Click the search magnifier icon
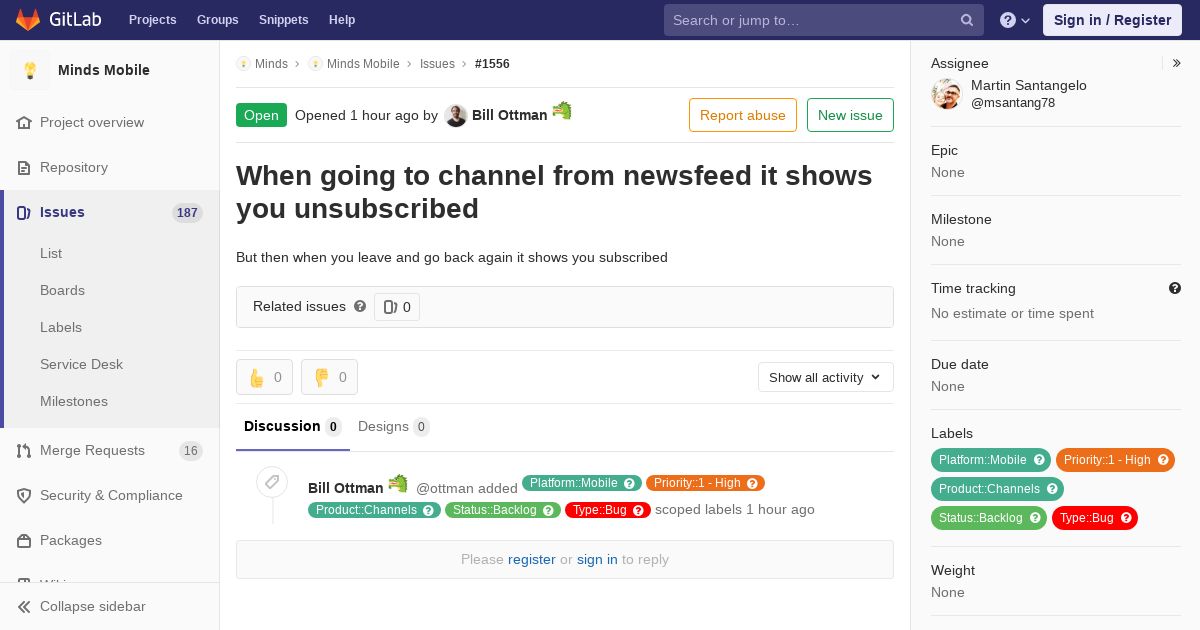1200x630 pixels. tap(967, 20)
